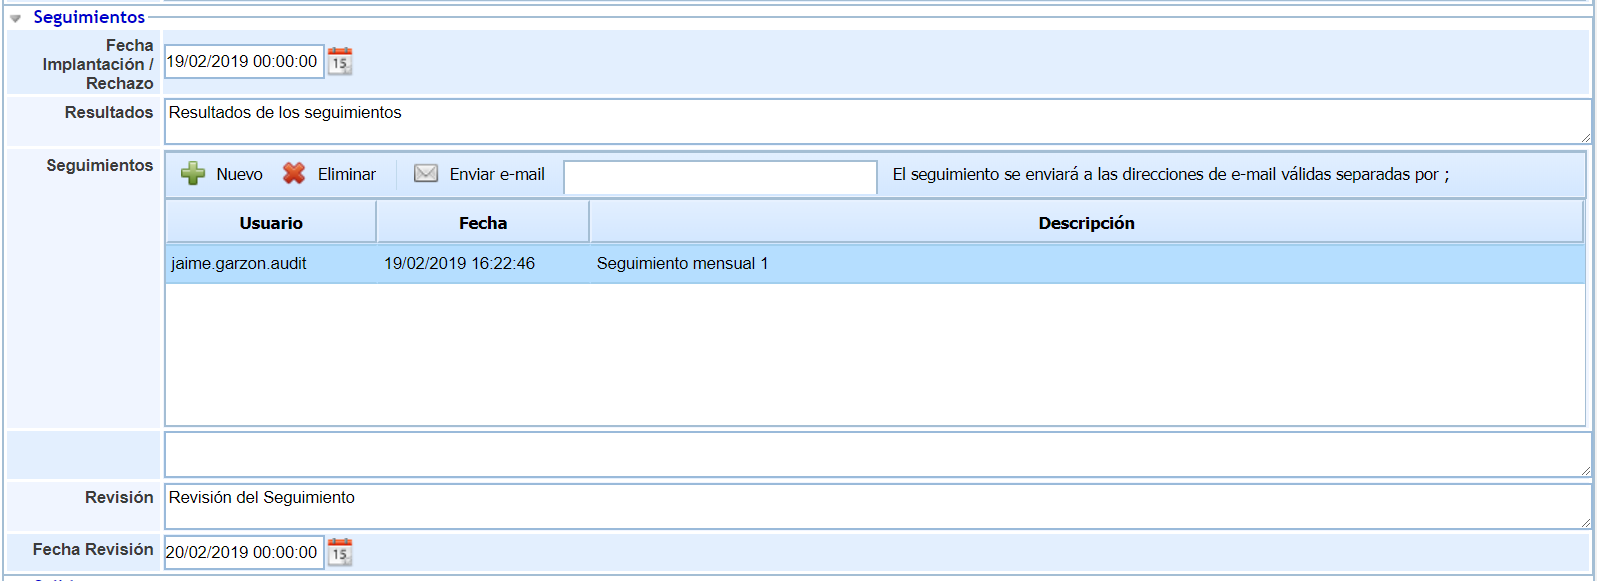Focus the e-mail addresses input field
The height and width of the screenshot is (581, 1597).
[720, 177]
